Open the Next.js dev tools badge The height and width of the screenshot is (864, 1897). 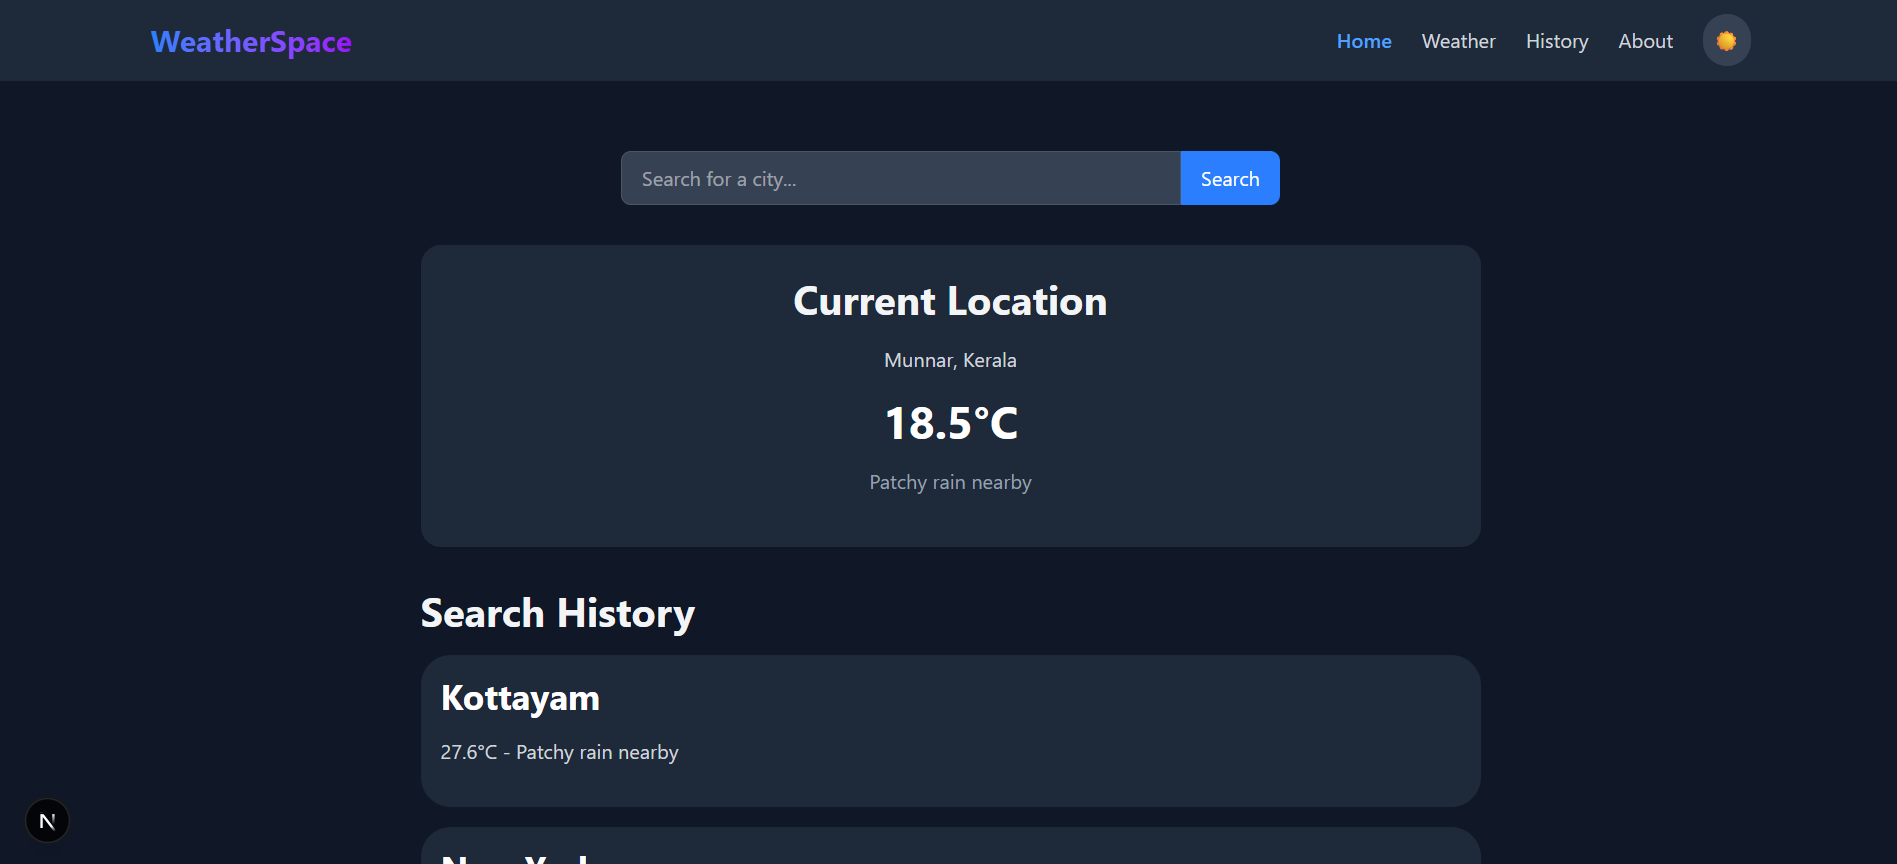click(x=47, y=821)
